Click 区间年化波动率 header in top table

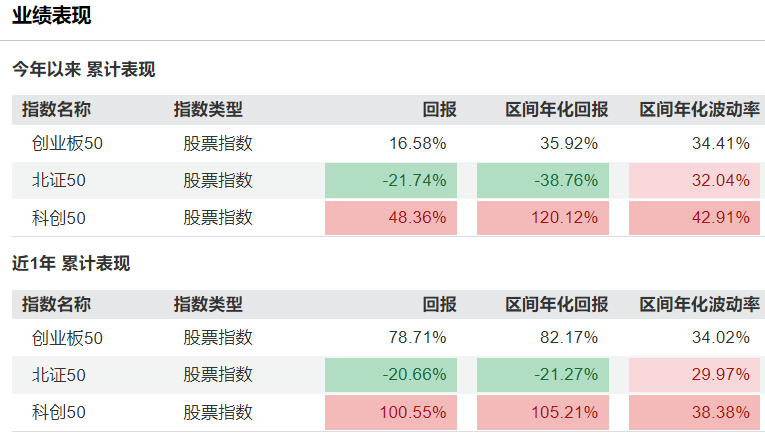[x=700, y=109]
